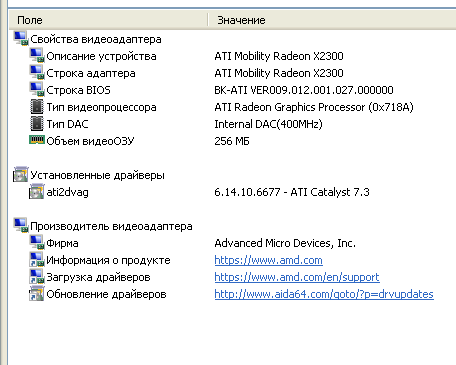456x365 pixels.
Task: Click the 6.14.10.6677 - ATI Catalyst 7.3 value
Action: pyautogui.click(x=292, y=192)
